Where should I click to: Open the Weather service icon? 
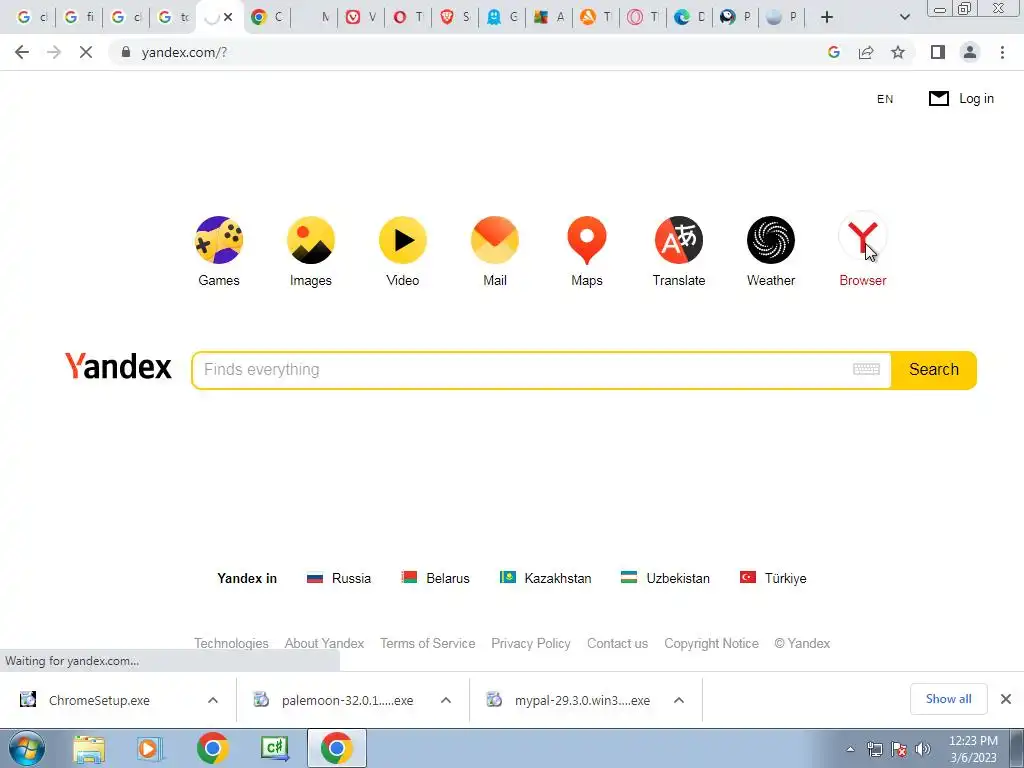point(771,240)
